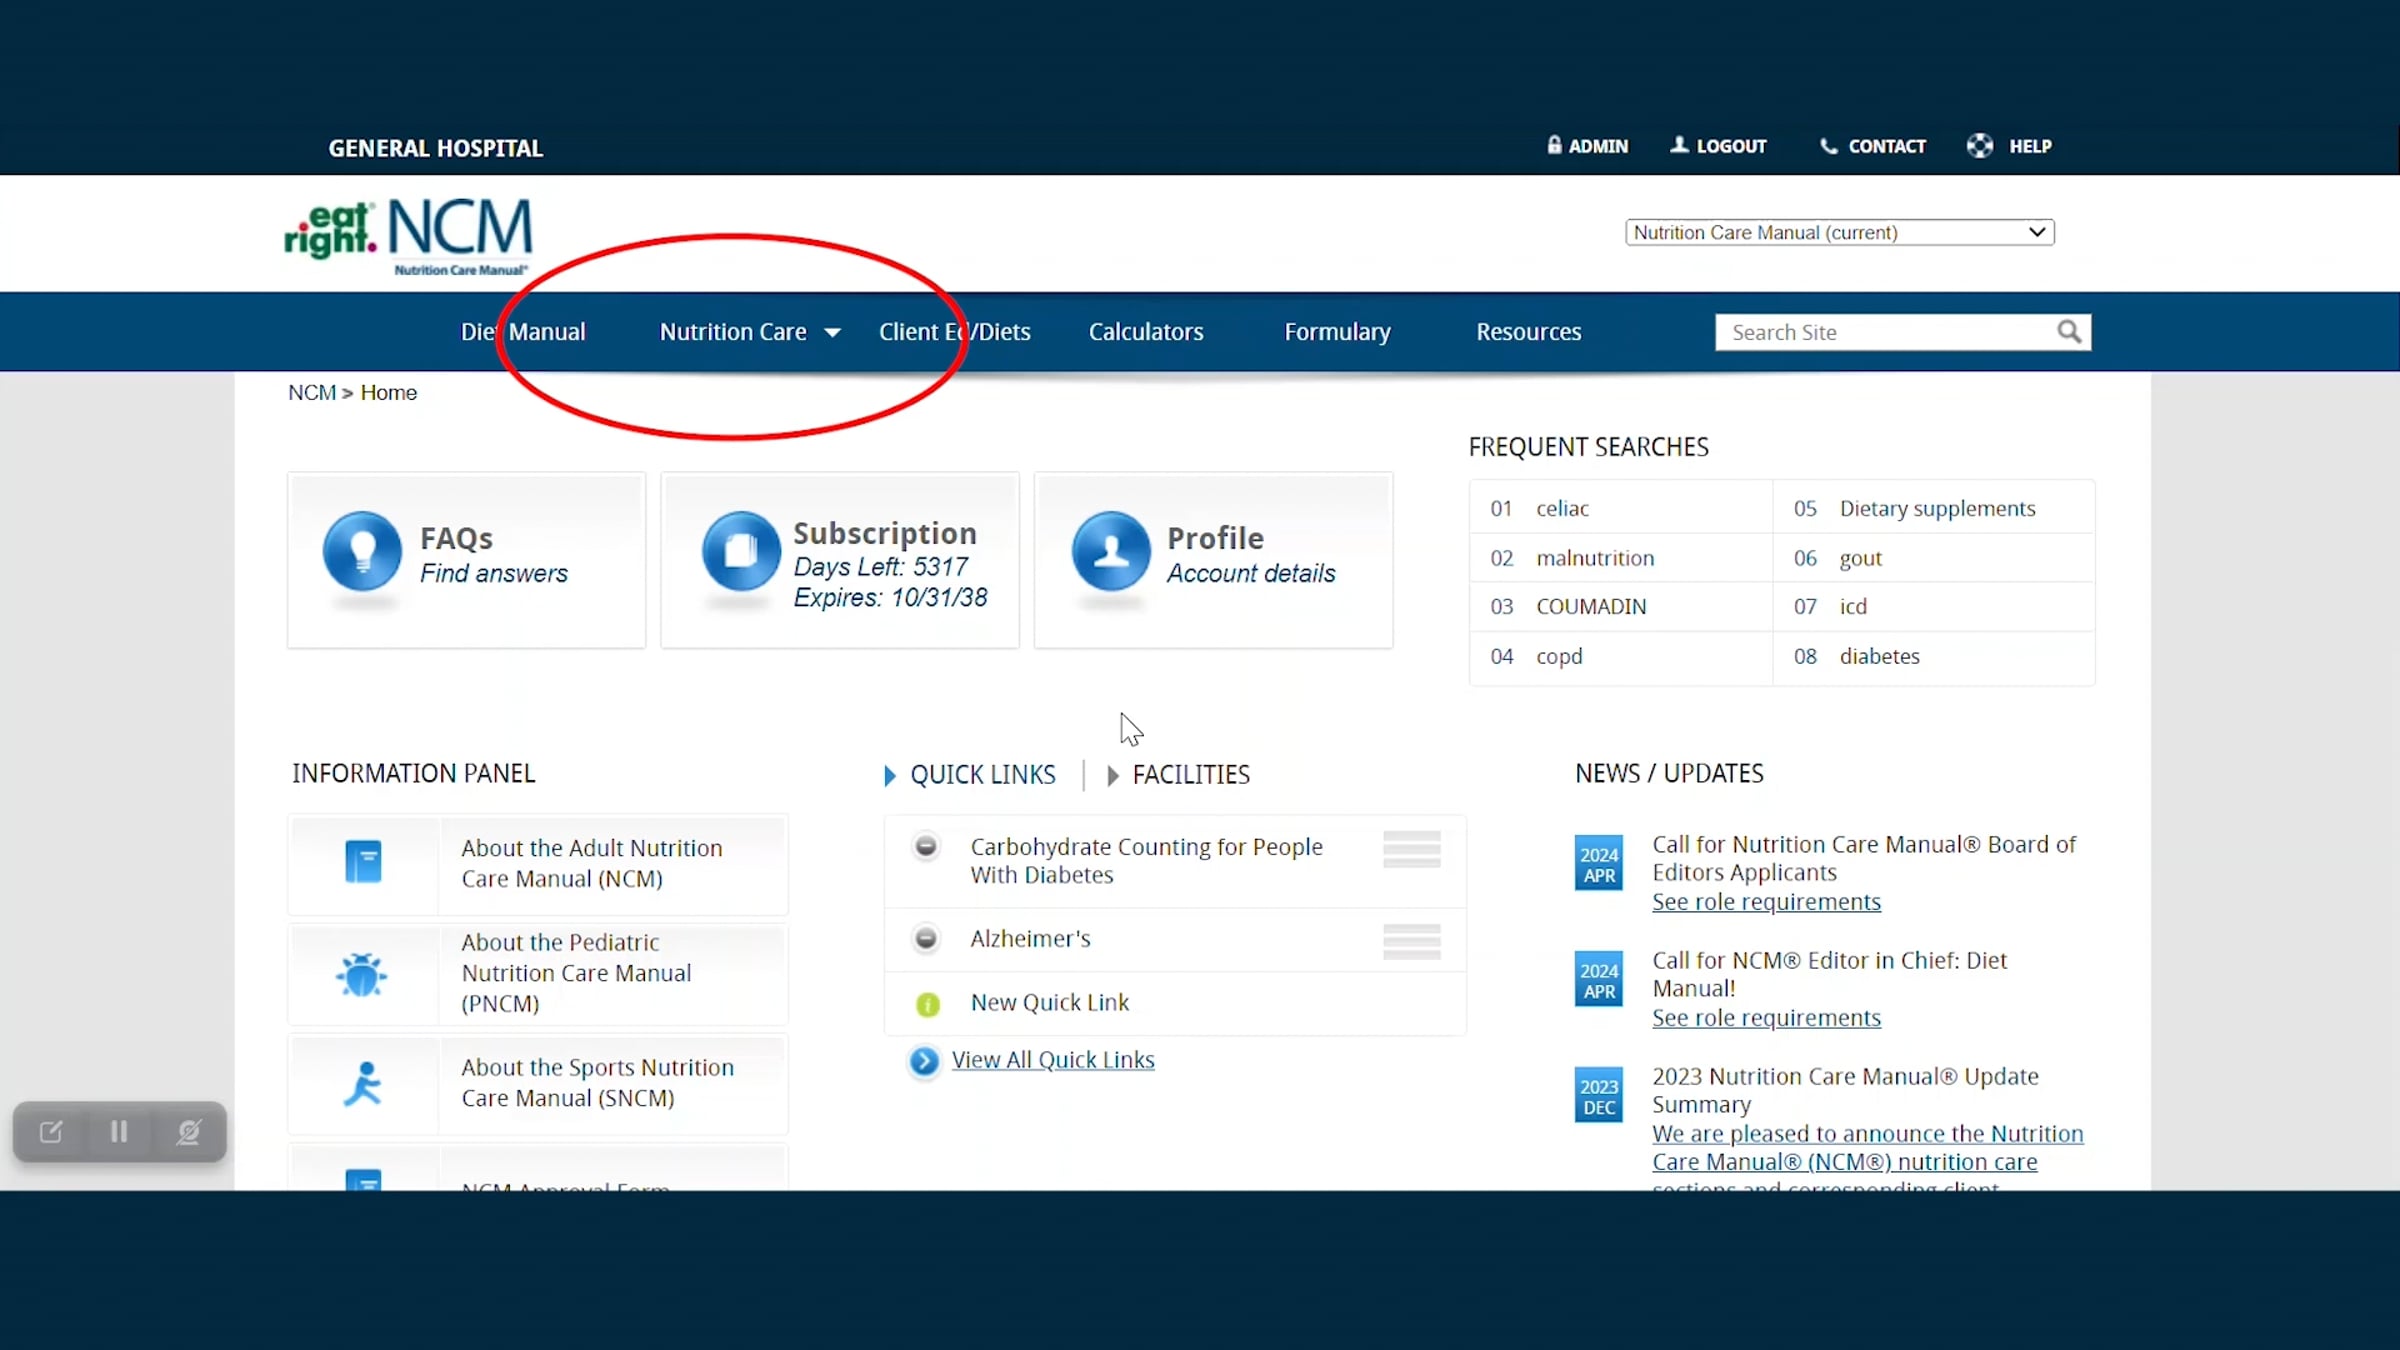
Task: Open the Resources menu
Action: (1529, 332)
